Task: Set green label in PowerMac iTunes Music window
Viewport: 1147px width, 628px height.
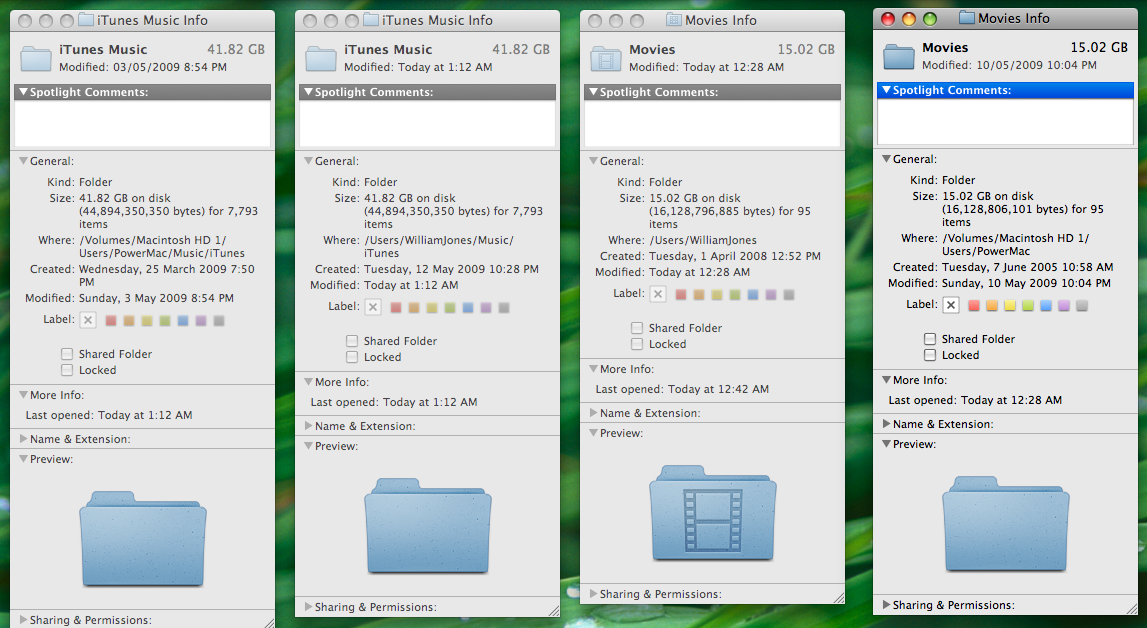Action: coord(165,321)
